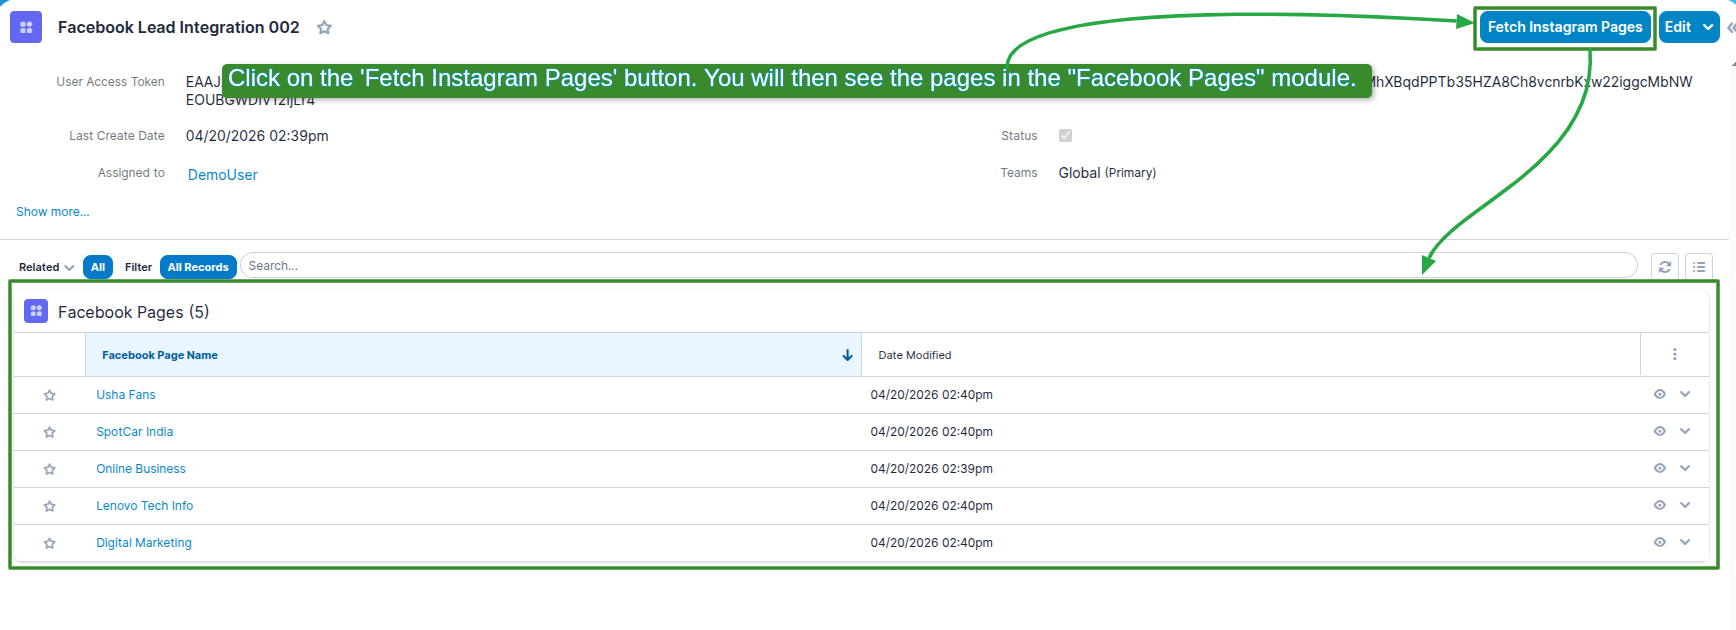Sort by Date Modified column
The height and width of the screenshot is (630, 1736).
point(915,355)
